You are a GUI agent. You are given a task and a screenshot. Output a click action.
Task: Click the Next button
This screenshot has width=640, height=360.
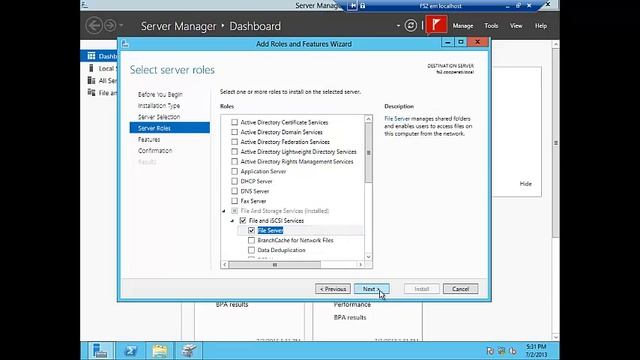click(x=371, y=289)
